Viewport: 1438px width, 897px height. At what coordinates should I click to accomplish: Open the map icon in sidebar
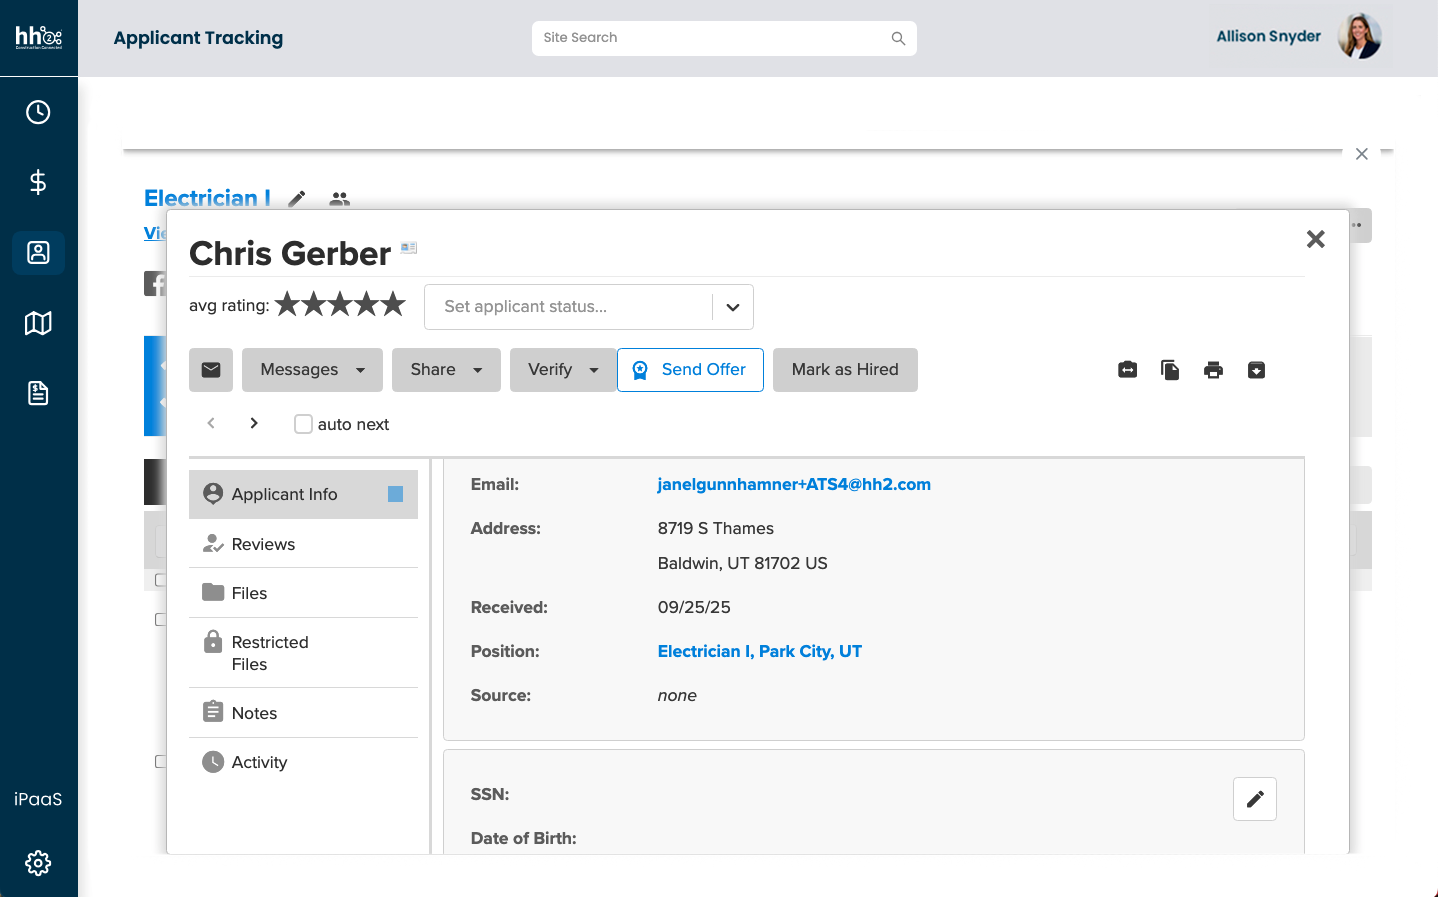(x=38, y=323)
